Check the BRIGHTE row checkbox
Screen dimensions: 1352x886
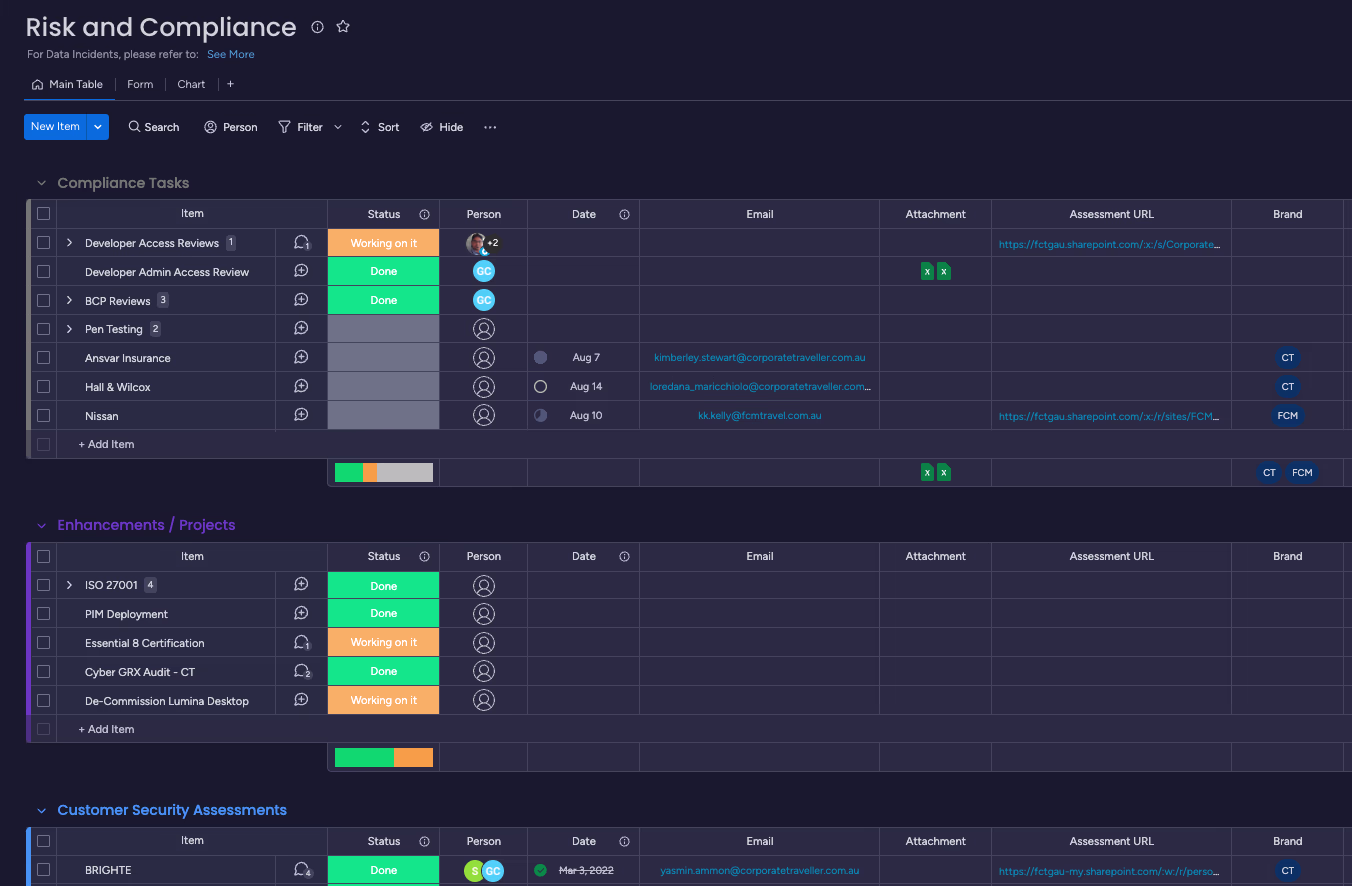click(43, 870)
